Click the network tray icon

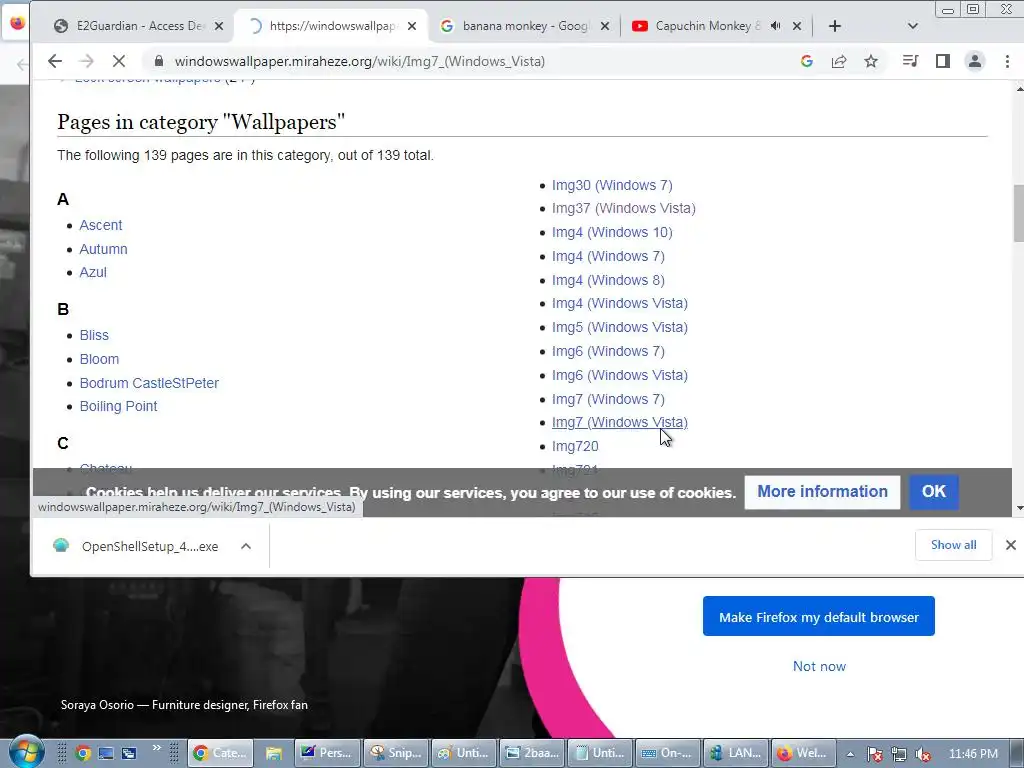pyautogui.click(x=899, y=754)
